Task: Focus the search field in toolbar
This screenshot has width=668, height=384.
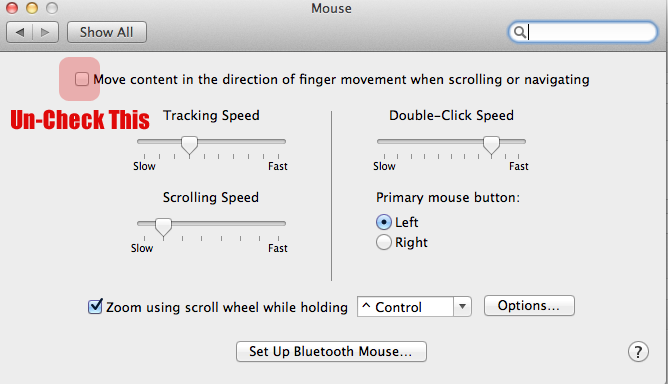Action: 583,32
